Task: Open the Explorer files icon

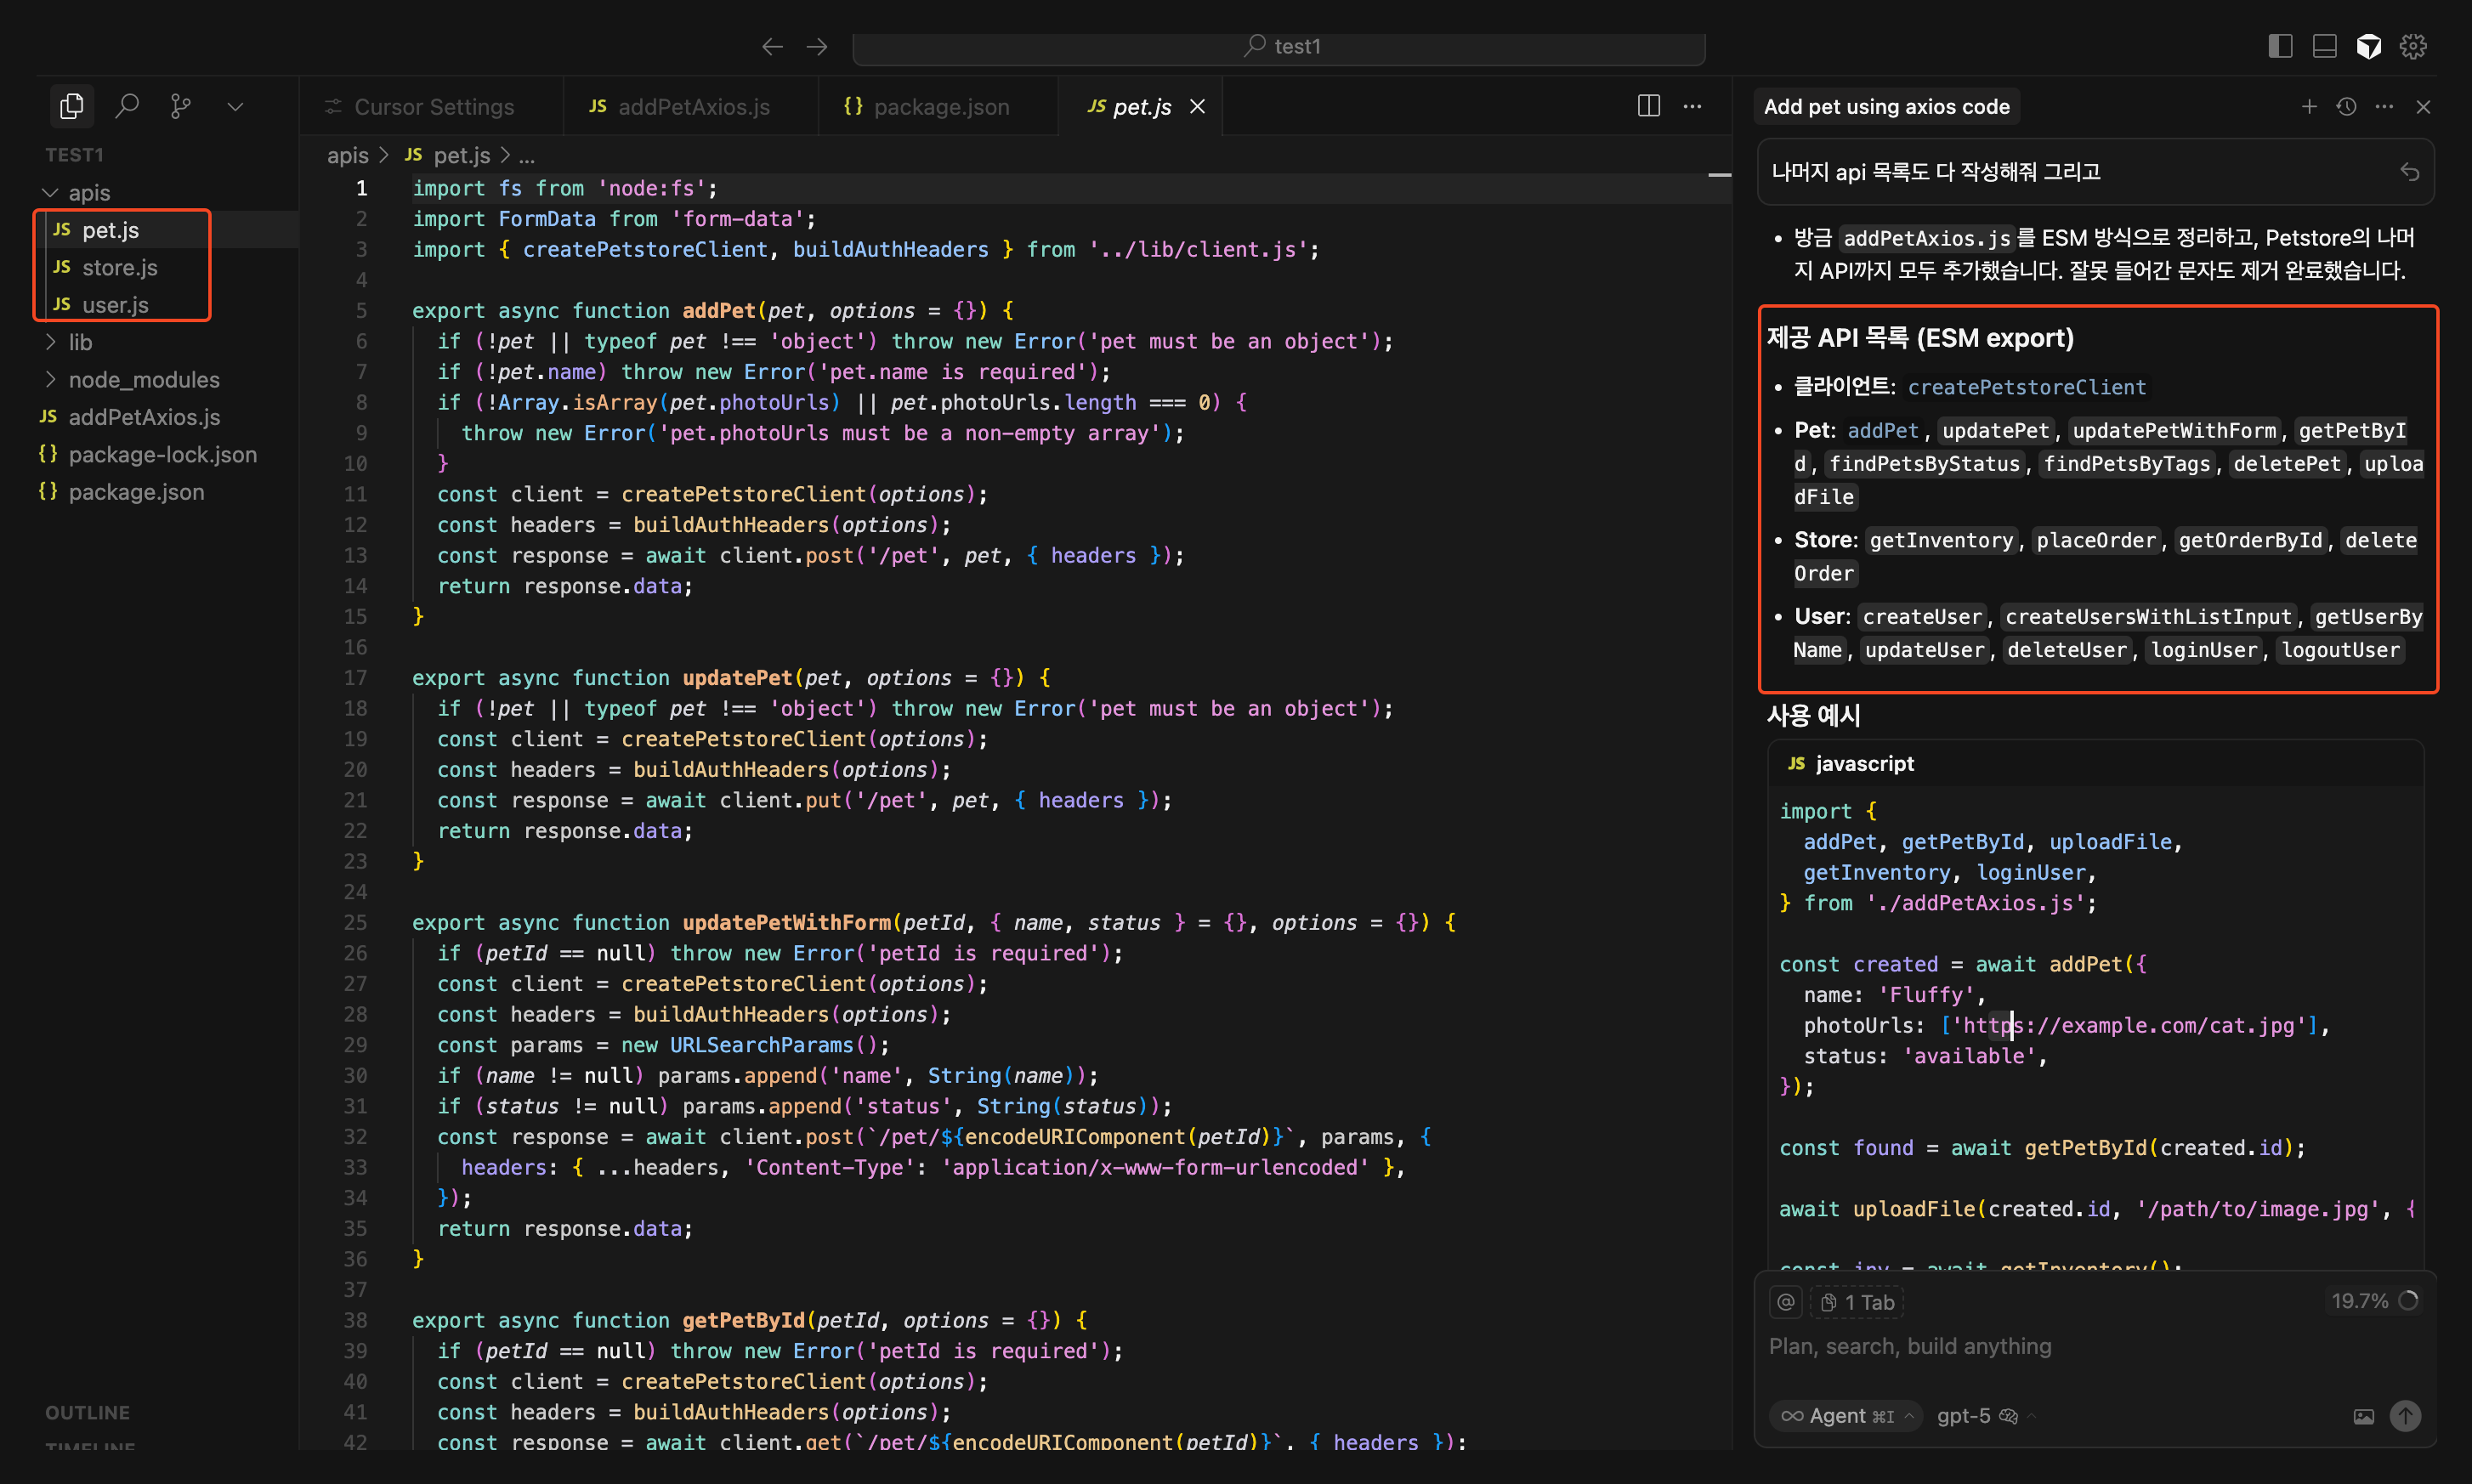Action: [71, 106]
